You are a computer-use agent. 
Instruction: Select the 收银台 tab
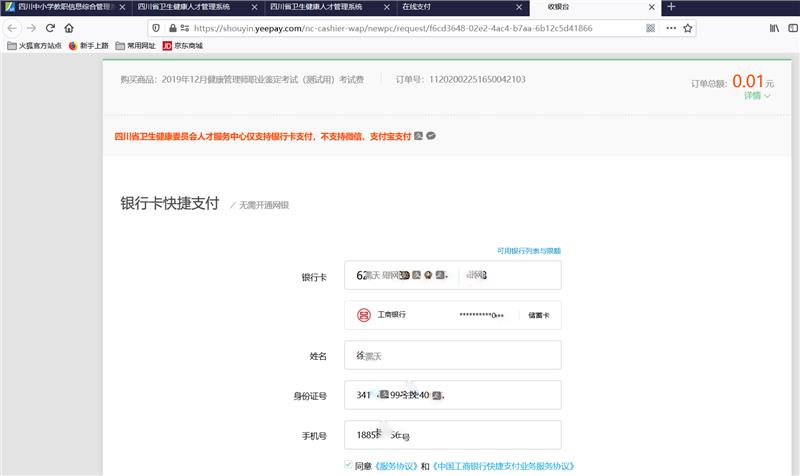595,7
